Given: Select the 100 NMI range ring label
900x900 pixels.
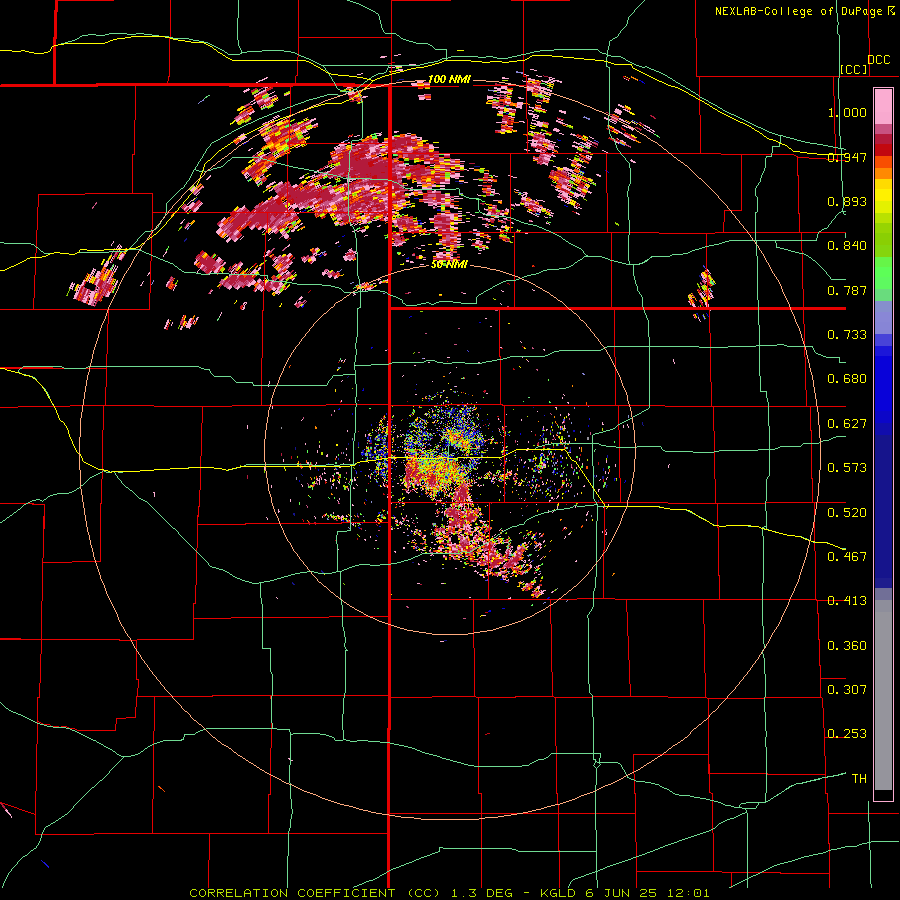Looking at the screenshot, I should tap(449, 79).
